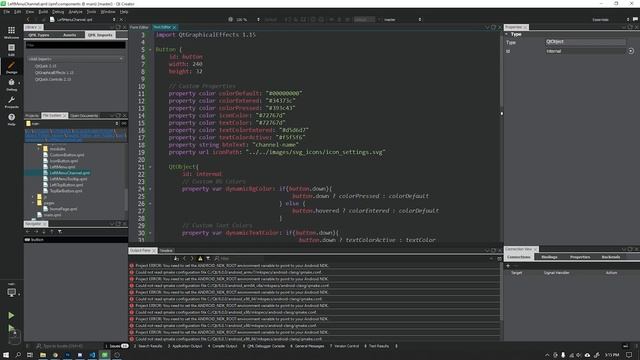The image size is (640, 360).
Task: Open Version Control pane
Action: [x=344, y=346]
